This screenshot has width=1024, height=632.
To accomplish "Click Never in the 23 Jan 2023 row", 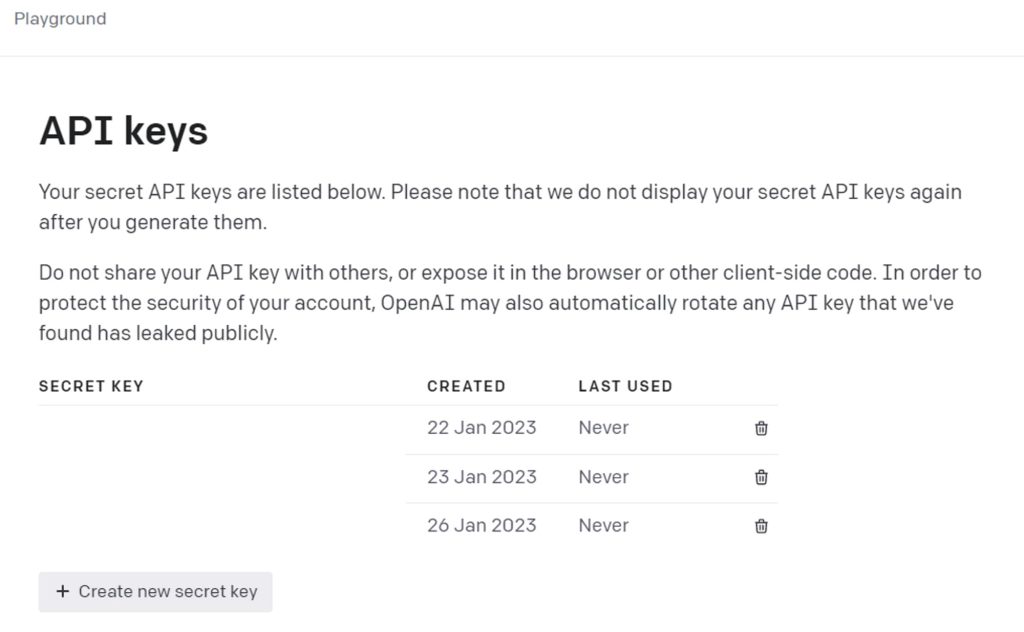I will (x=603, y=477).
